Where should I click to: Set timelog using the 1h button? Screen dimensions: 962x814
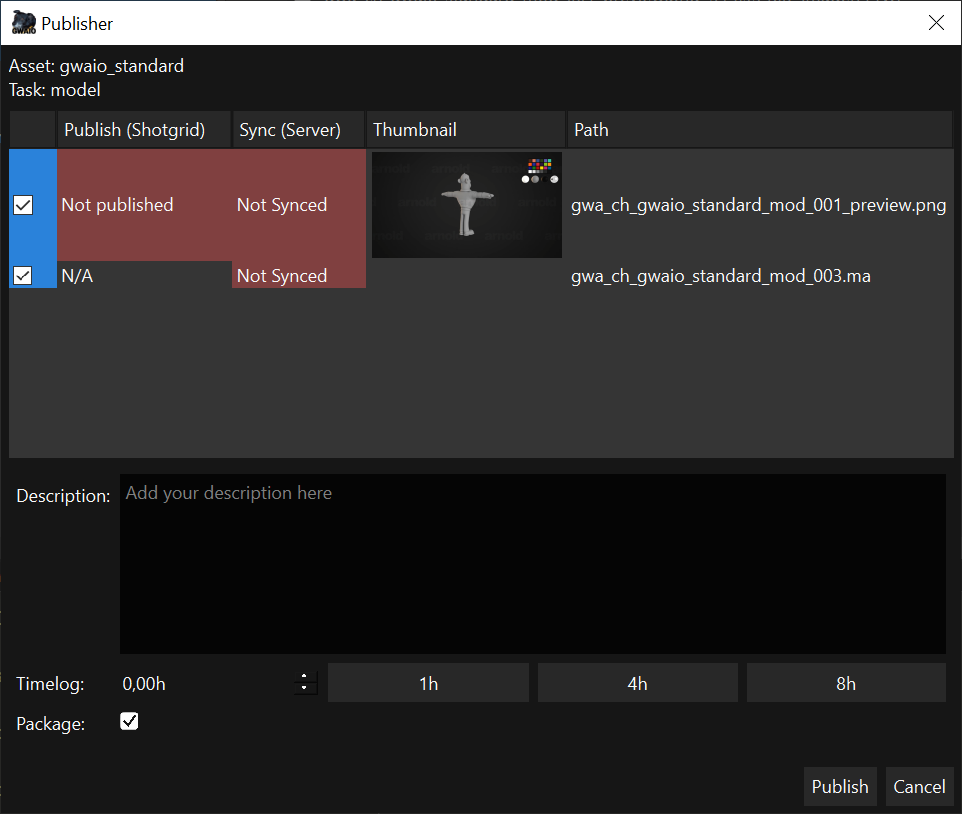click(x=428, y=684)
